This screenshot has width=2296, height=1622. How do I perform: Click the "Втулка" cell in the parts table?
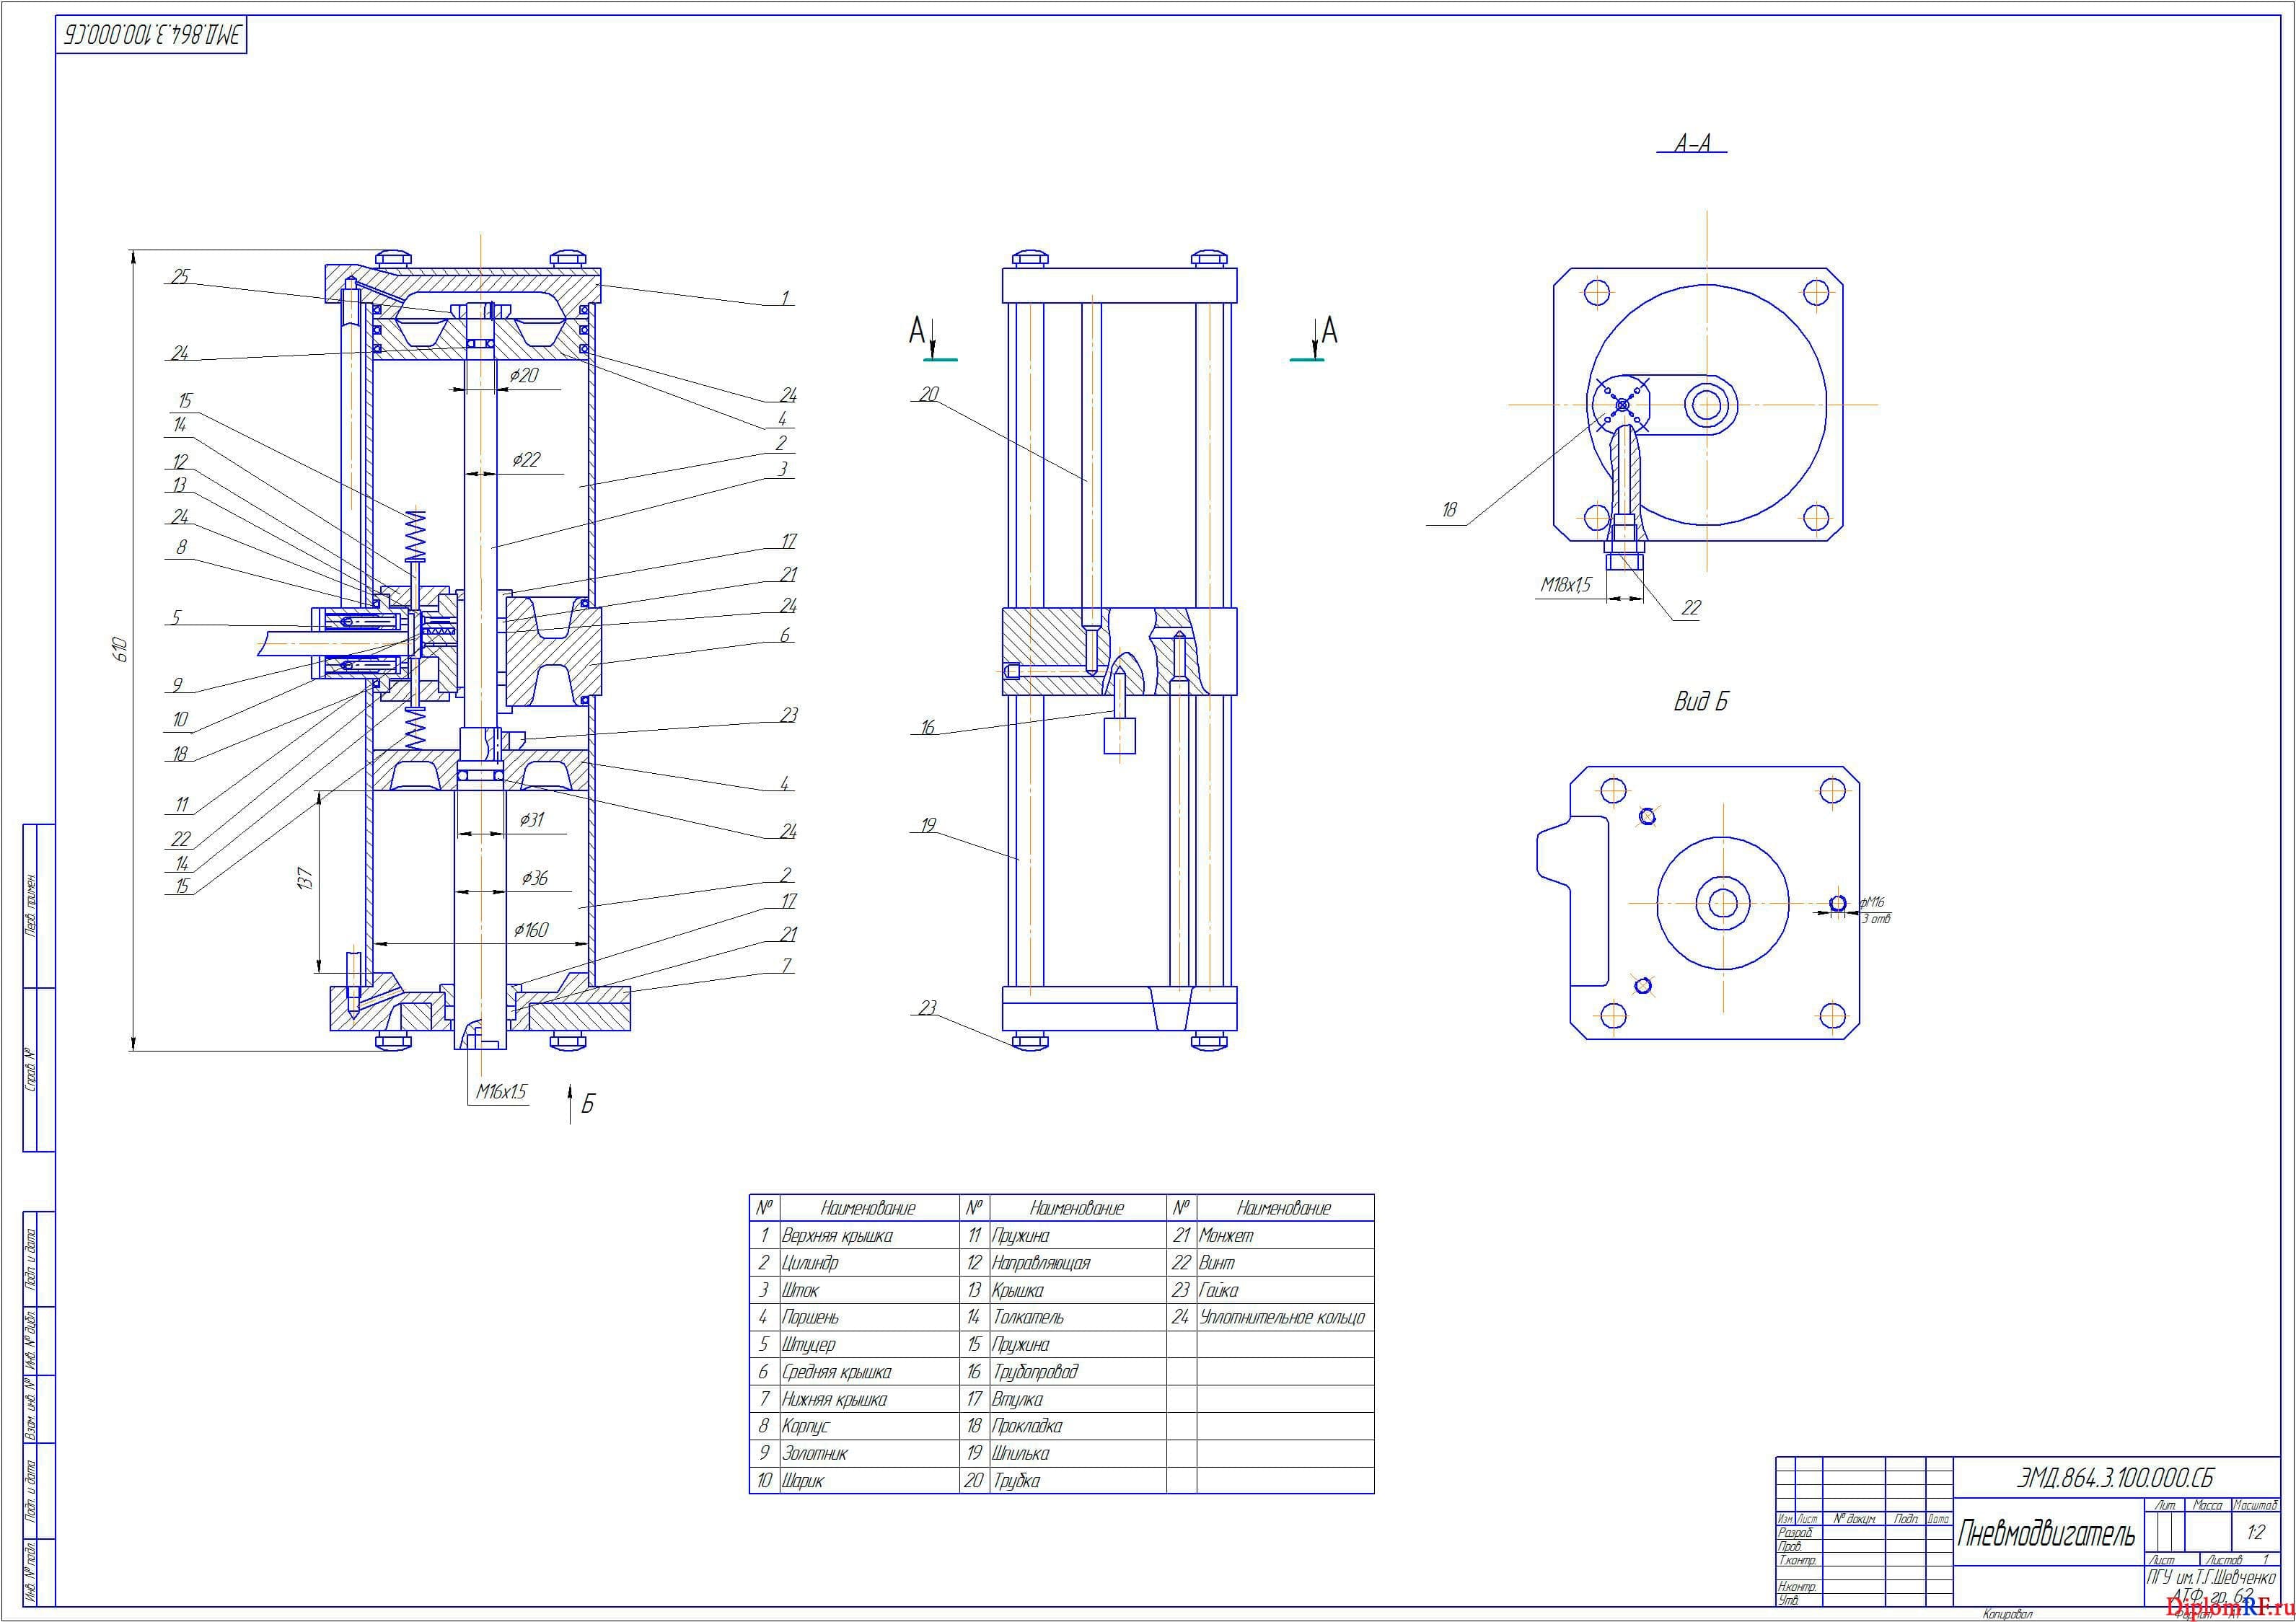[x=1017, y=1399]
